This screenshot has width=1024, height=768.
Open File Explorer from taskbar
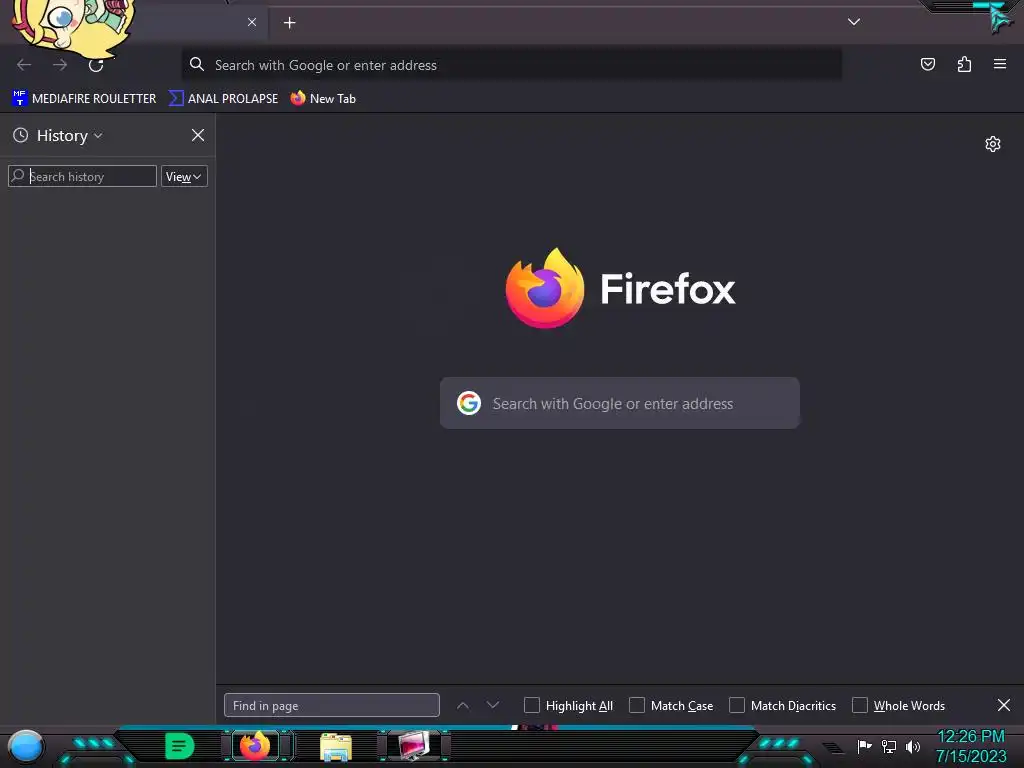336,746
